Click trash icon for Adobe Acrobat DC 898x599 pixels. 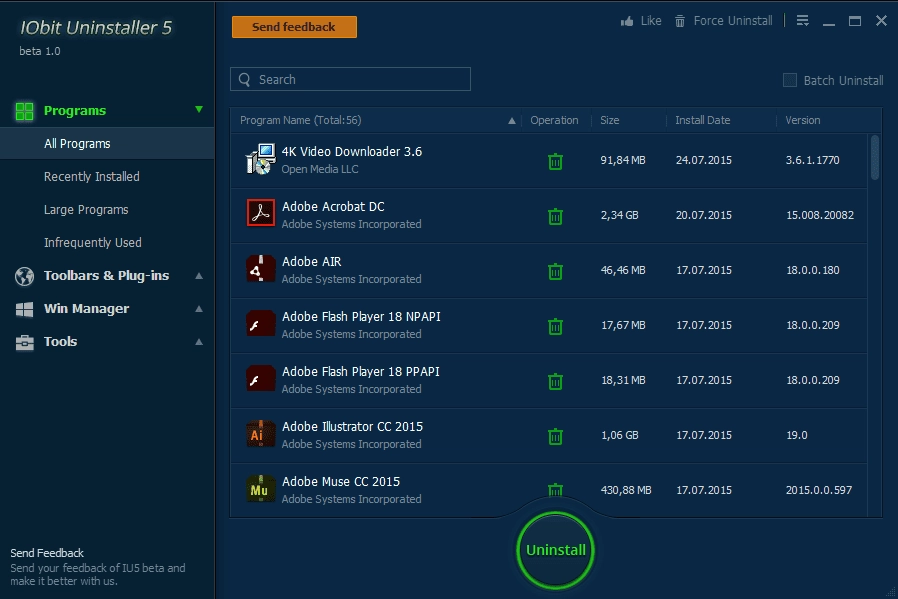point(555,216)
